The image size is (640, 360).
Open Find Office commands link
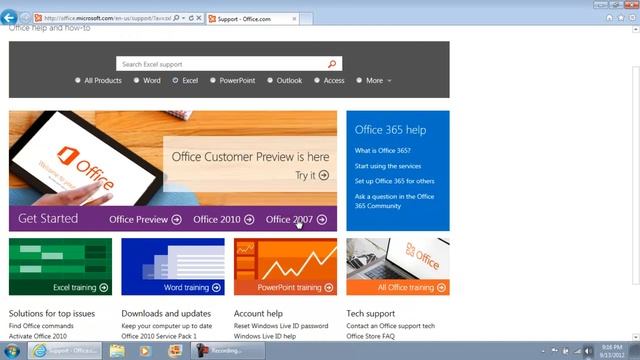point(41,326)
